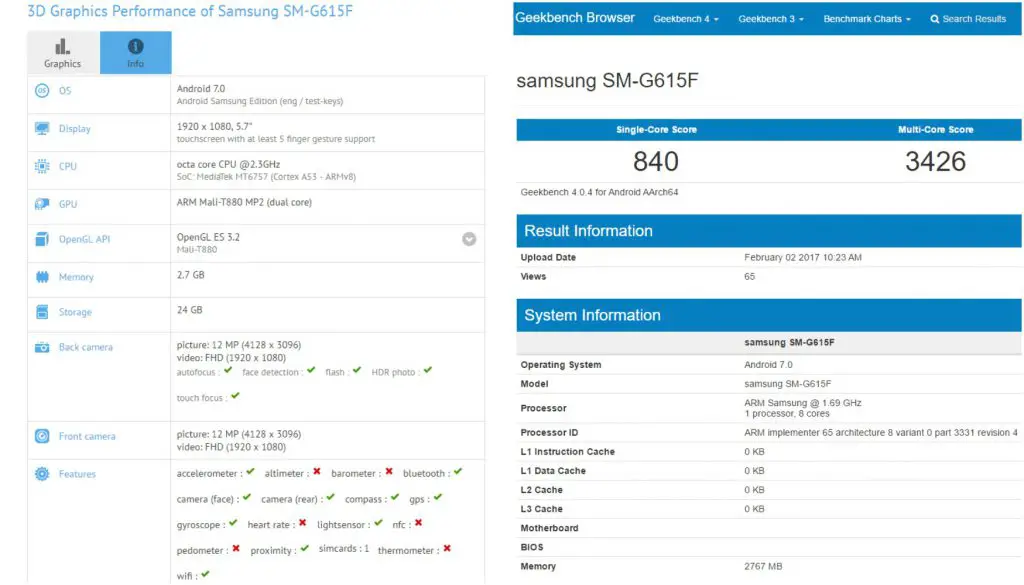Click the Storage row icon

42,312
